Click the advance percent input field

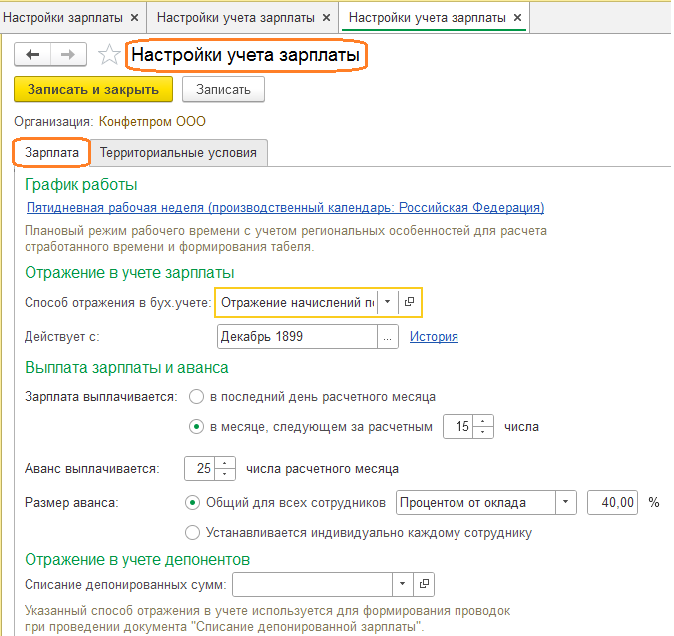pyautogui.click(x=612, y=502)
